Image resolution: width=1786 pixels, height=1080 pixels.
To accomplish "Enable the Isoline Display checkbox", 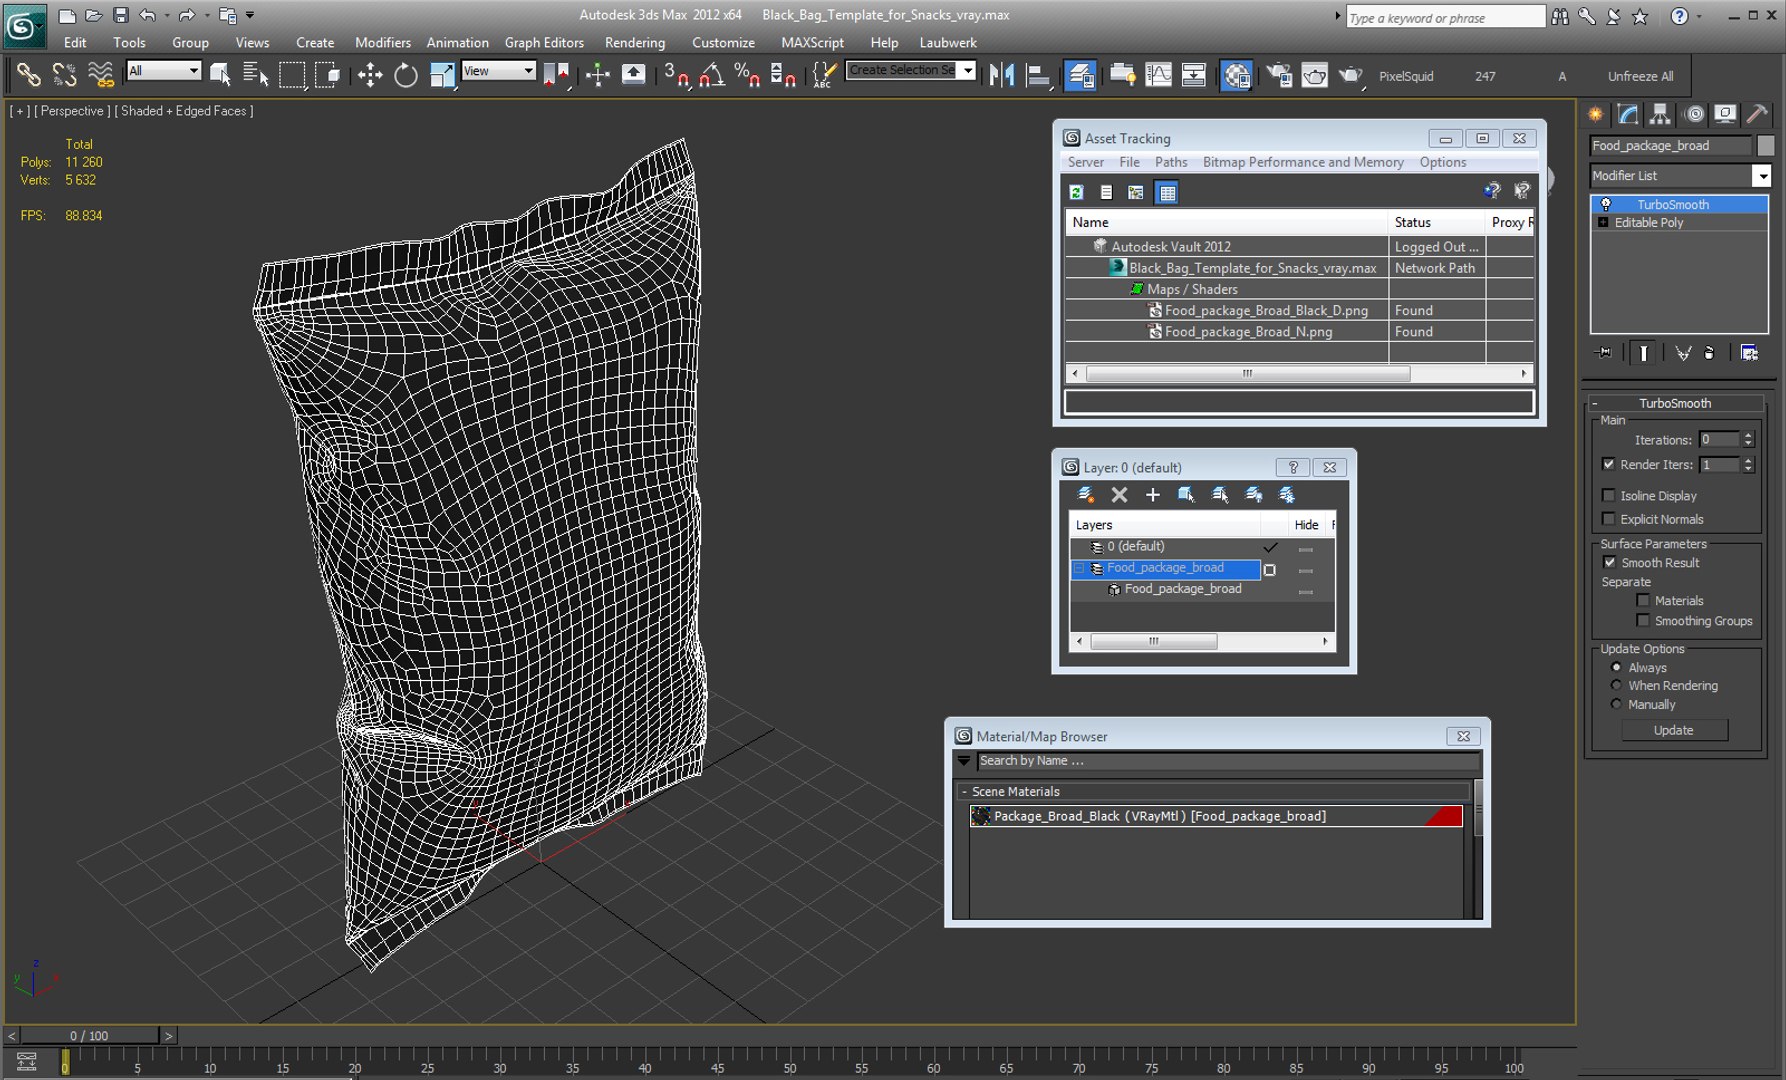I will (1608, 496).
